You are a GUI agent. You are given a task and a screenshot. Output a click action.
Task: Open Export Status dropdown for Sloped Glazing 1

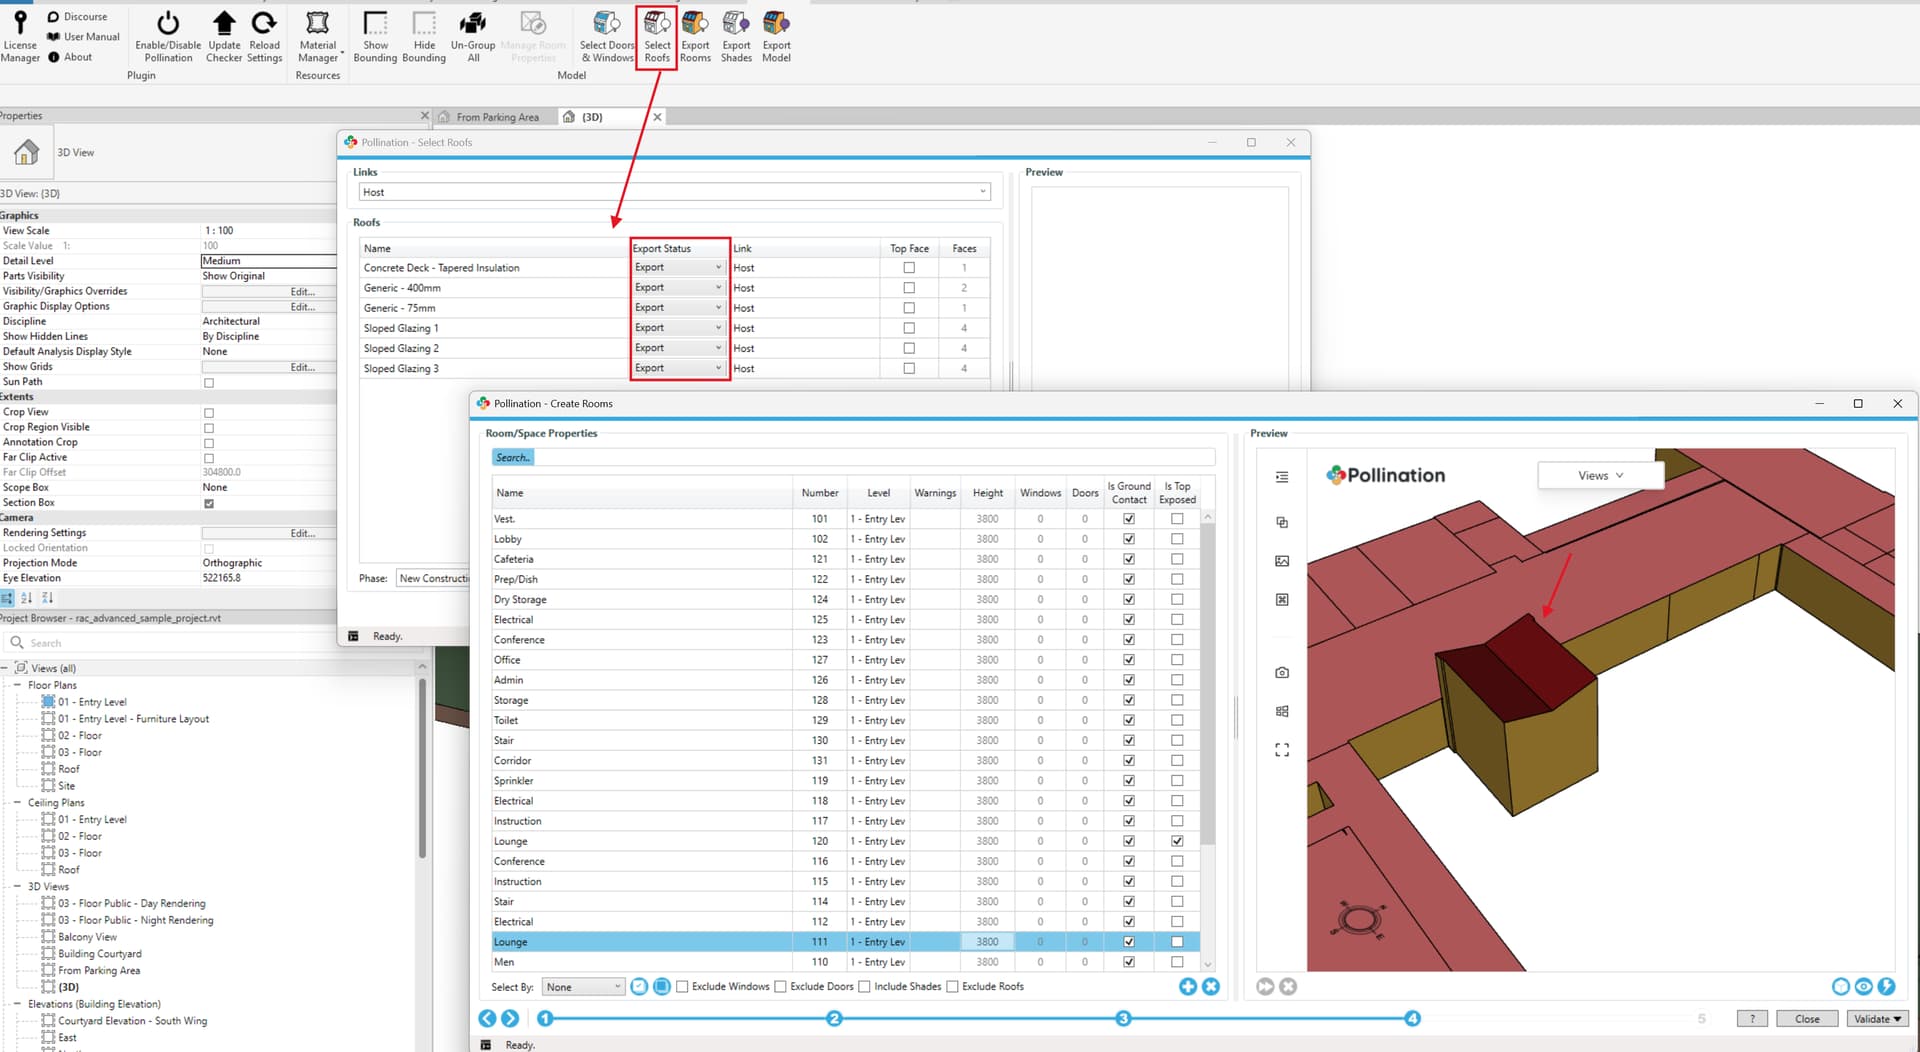[677, 328]
